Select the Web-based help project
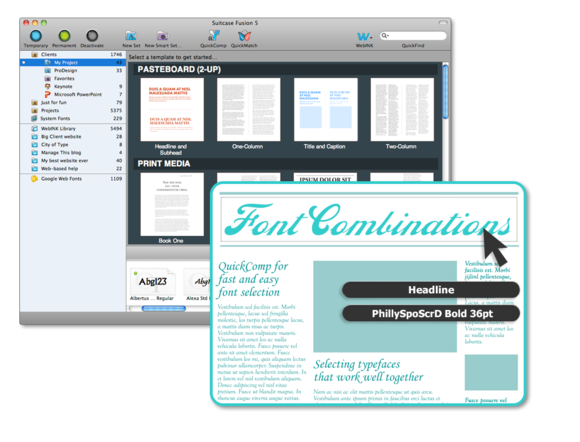Viewport: 580px width, 442px height. tap(73, 168)
